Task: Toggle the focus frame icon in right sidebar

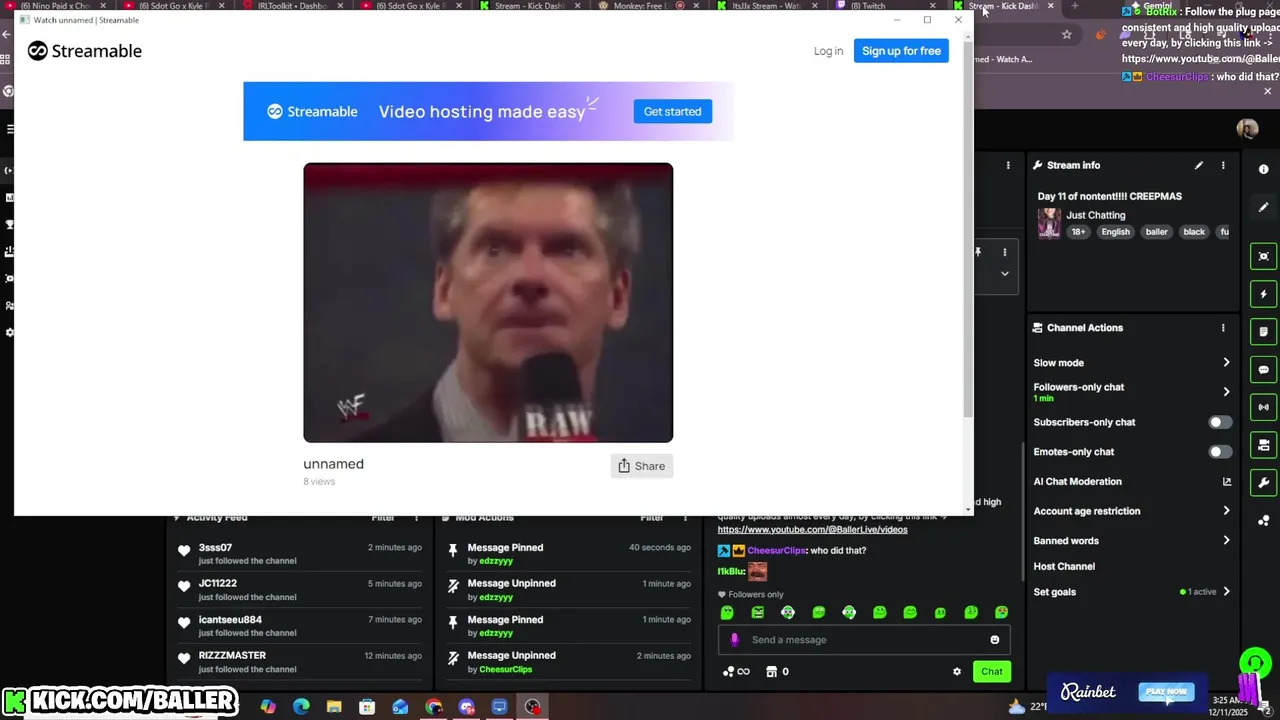Action: (x=1264, y=257)
